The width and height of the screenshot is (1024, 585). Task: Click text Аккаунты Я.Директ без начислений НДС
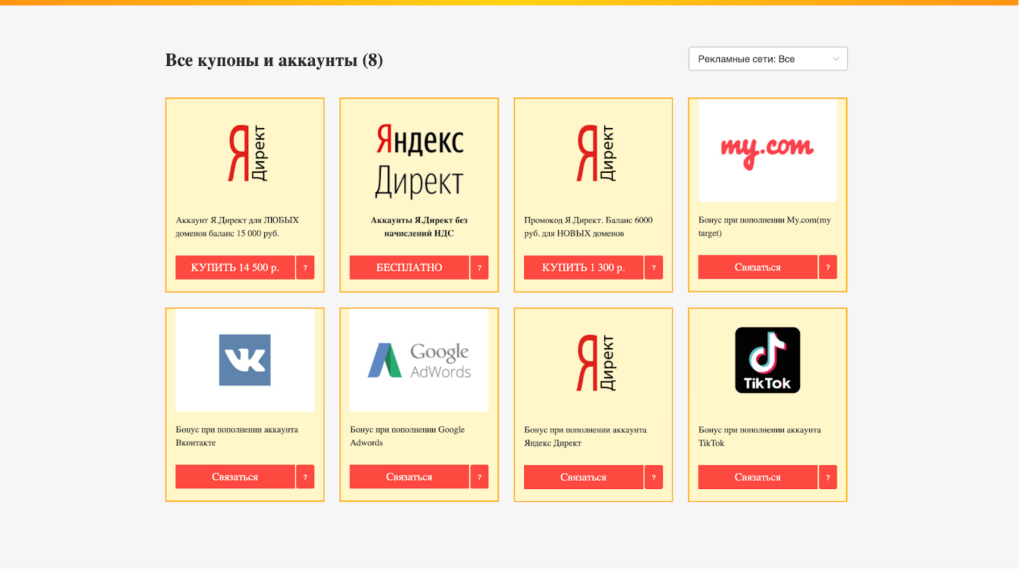tap(419, 227)
